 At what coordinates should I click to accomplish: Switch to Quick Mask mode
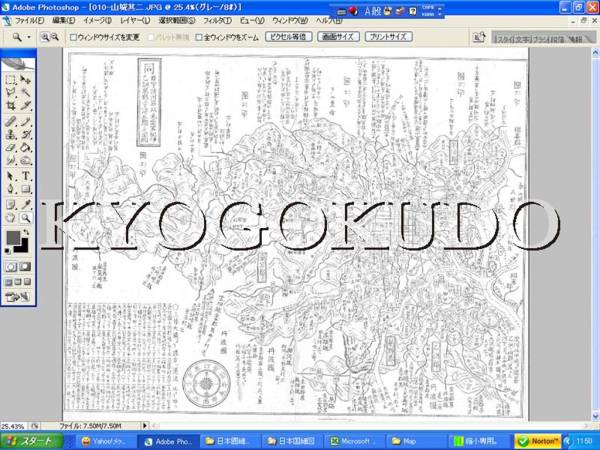click(25, 267)
